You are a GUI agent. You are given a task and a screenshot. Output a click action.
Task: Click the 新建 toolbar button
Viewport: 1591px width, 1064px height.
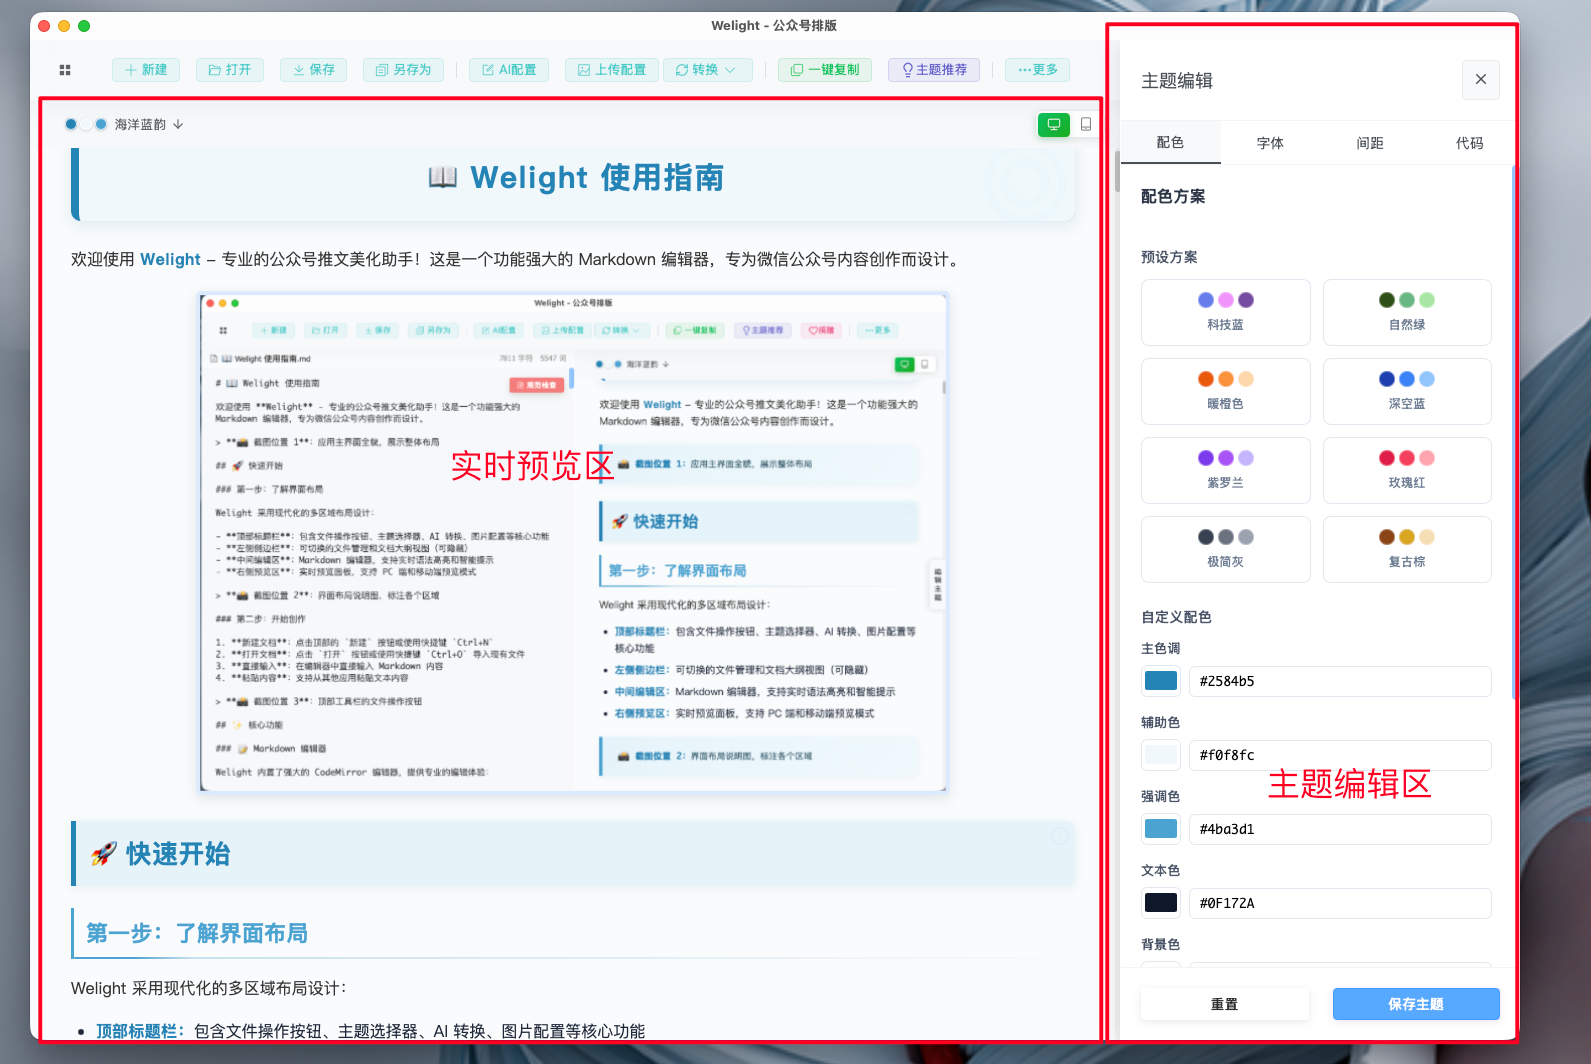point(146,70)
